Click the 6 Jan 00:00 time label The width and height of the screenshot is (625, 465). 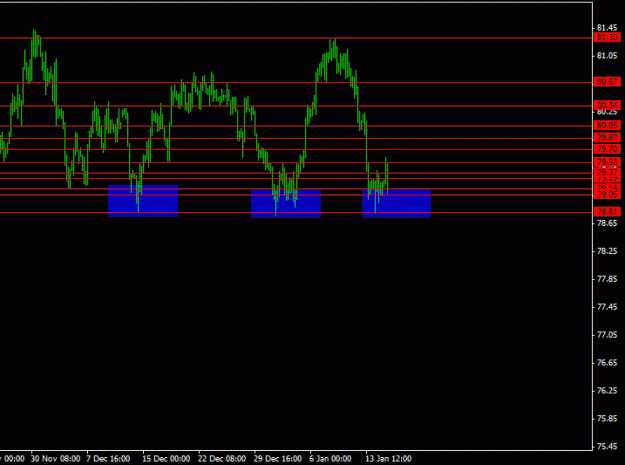tap(330, 459)
